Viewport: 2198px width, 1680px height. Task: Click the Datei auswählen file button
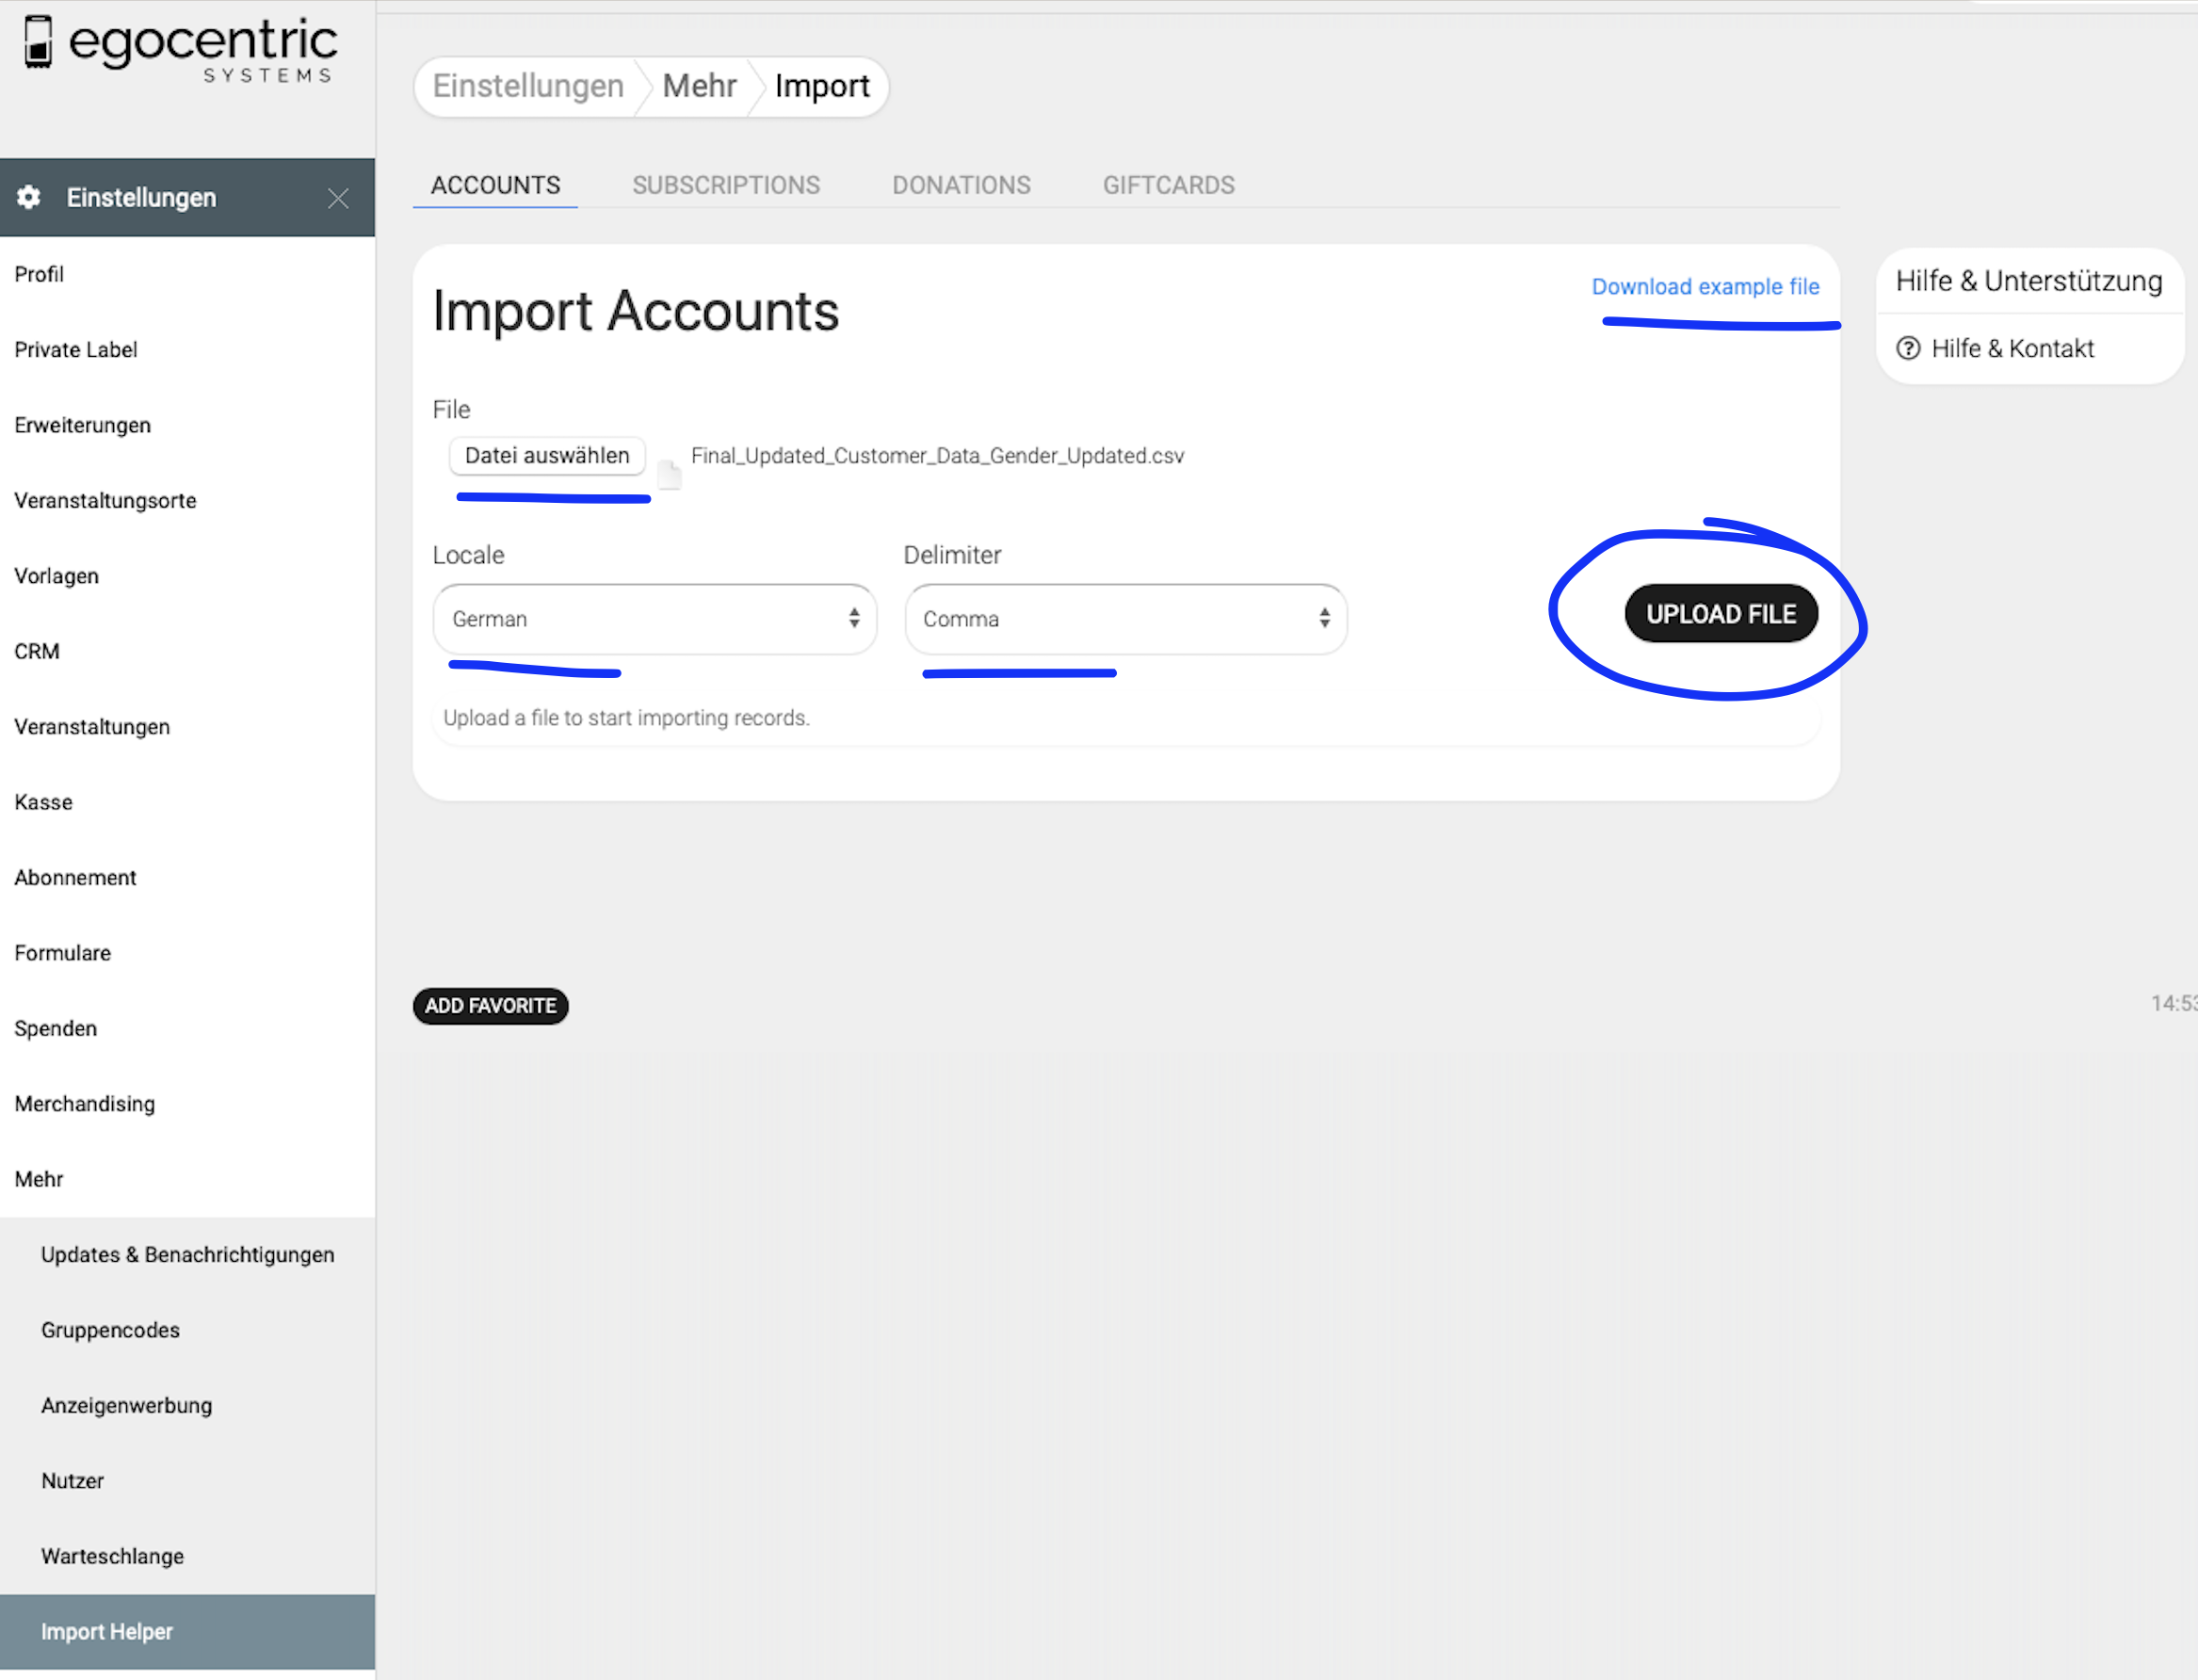click(547, 456)
